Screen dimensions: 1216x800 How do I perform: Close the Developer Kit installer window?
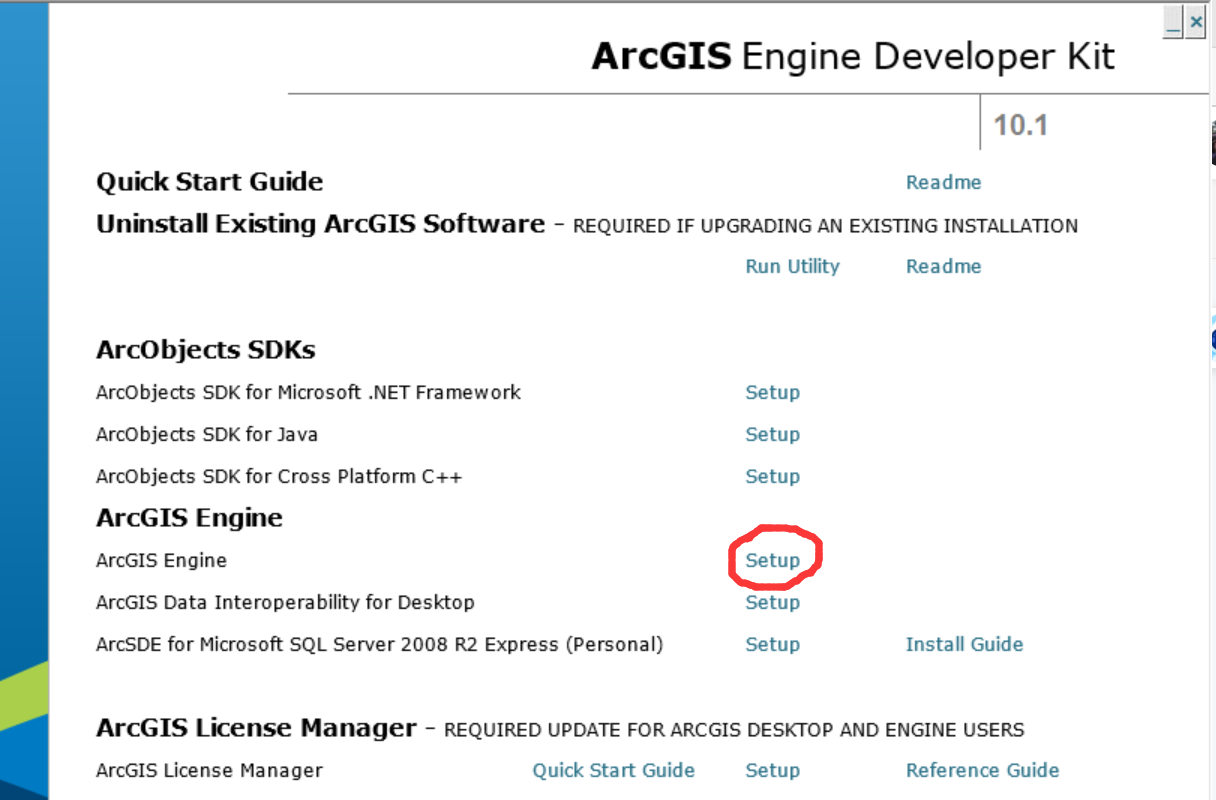click(x=1195, y=20)
